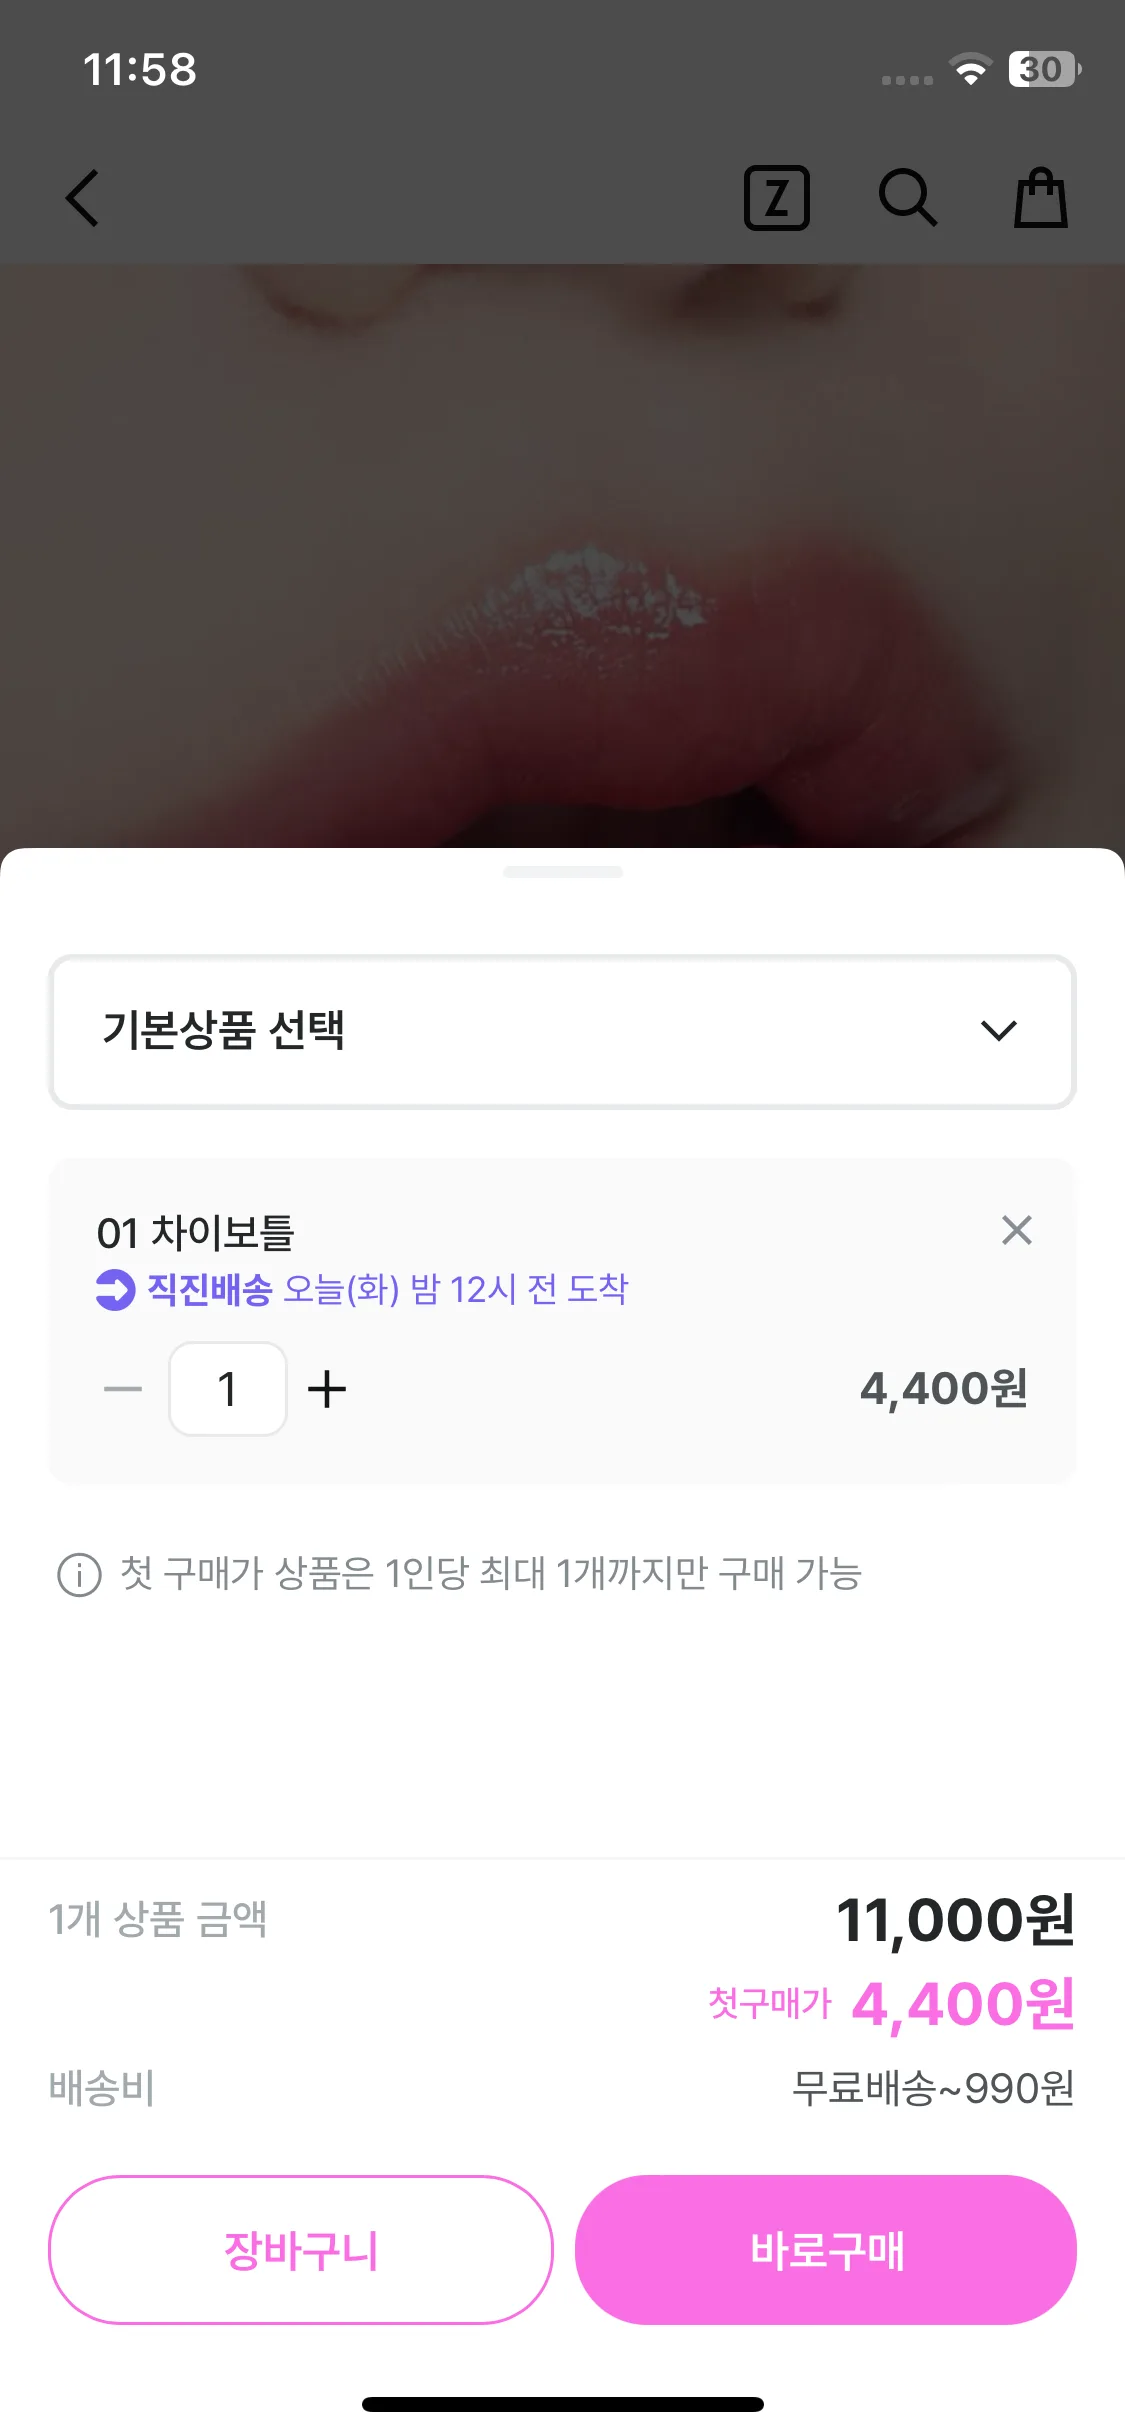Tap the search magnifier icon
Screen dimensions: 1125x2436
coord(907,198)
